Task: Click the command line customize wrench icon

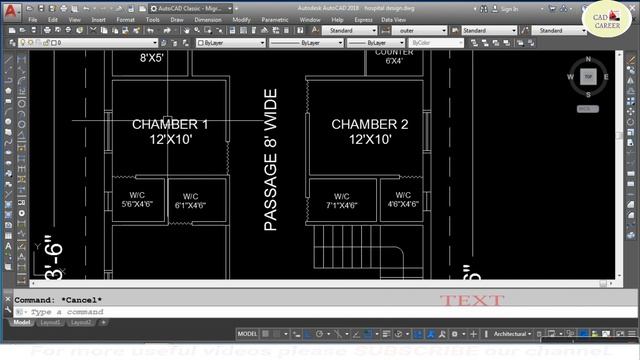Action: (x=8, y=311)
